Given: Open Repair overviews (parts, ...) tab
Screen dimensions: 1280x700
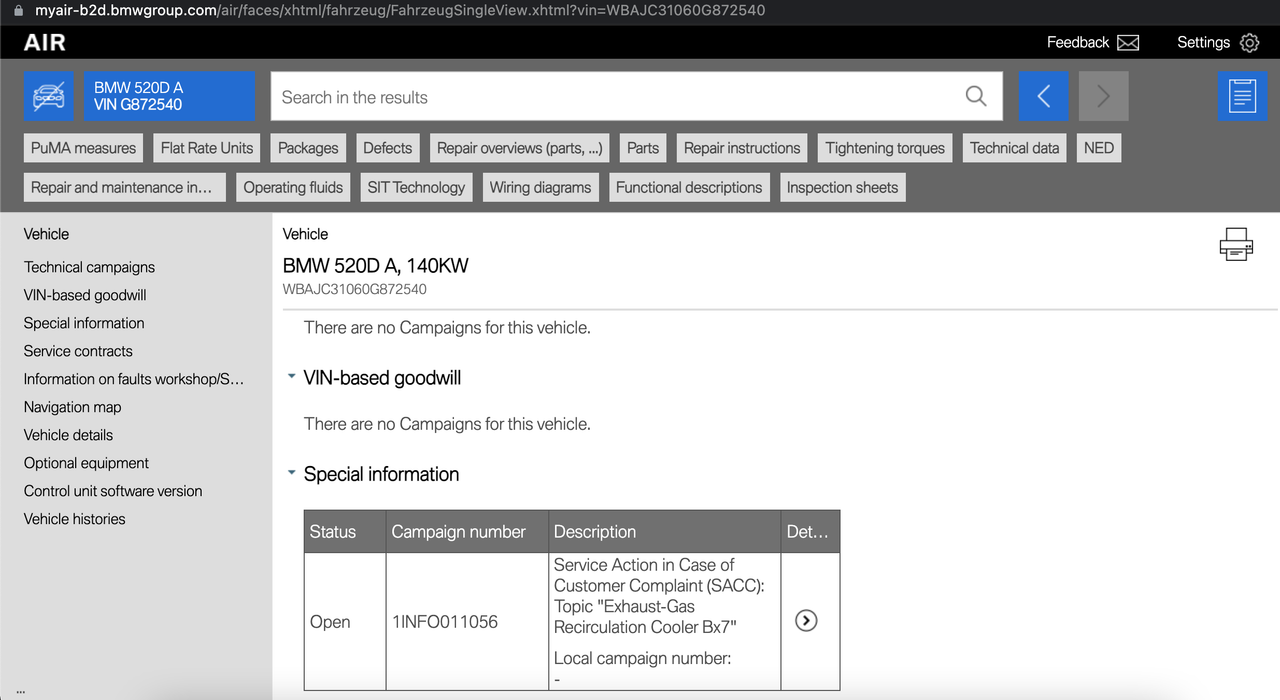Looking at the screenshot, I should click(520, 148).
